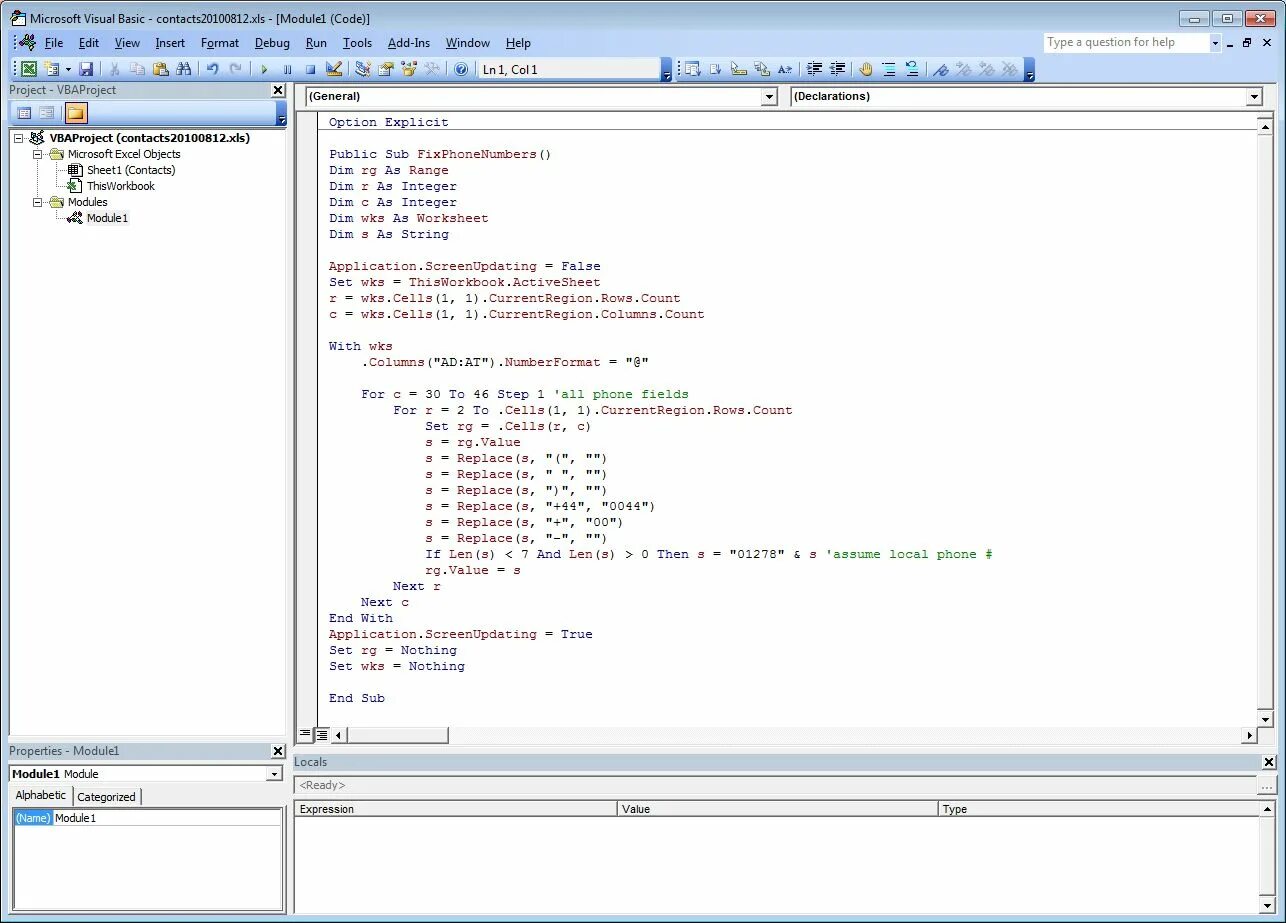Open Standard toolbar options arrow beside Ln 1, Col 1
1286x923 pixels.
[x=666, y=70]
